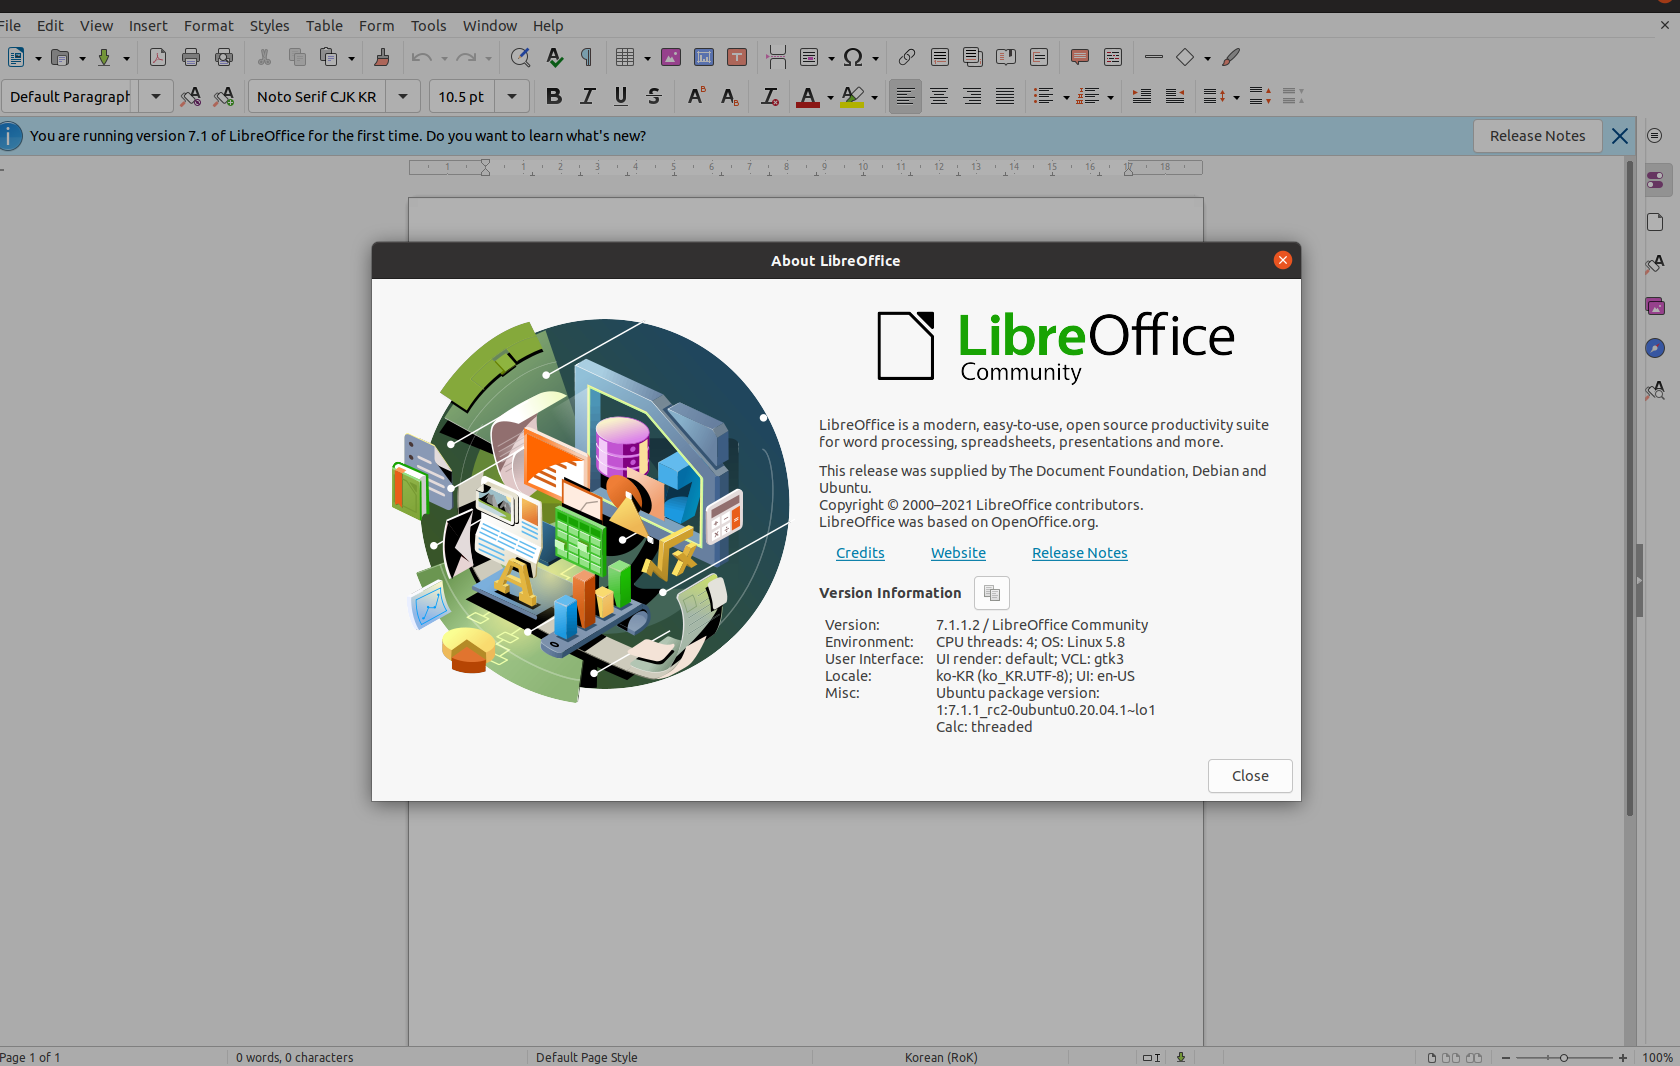
Task: Click the Save document icon
Action: coord(104,57)
